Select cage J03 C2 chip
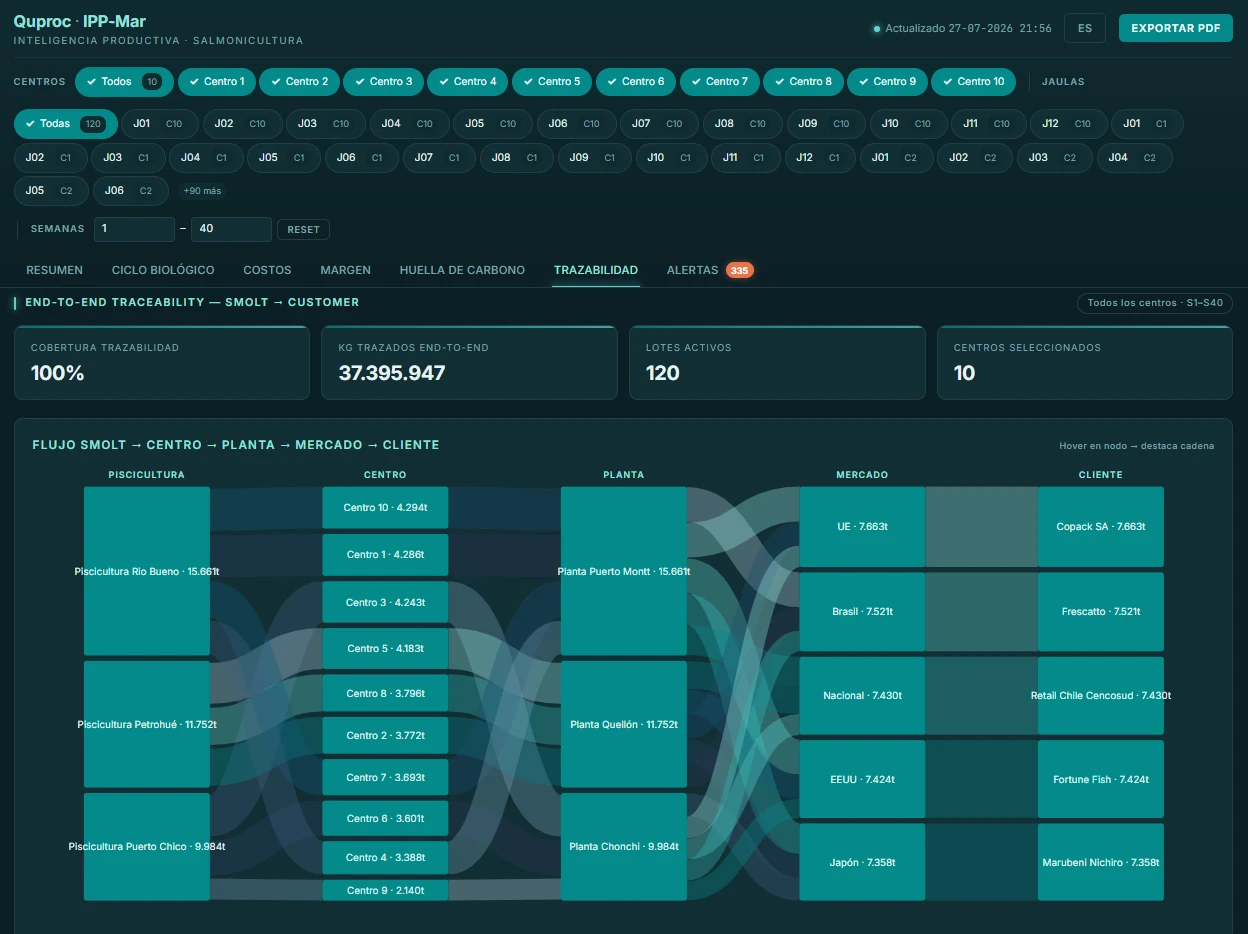Viewport: 1248px width, 934px height. point(1054,158)
